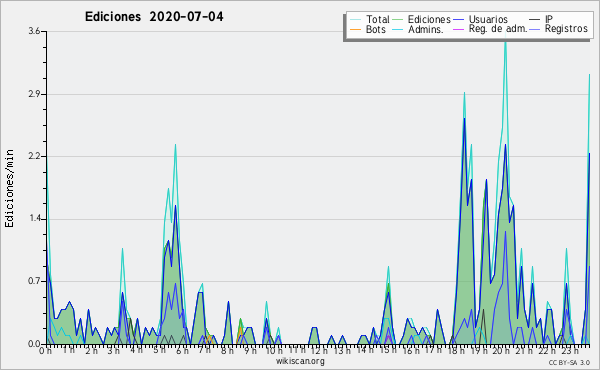Click the chart title 'Ediciones 2020-07-04'

pos(154,17)
